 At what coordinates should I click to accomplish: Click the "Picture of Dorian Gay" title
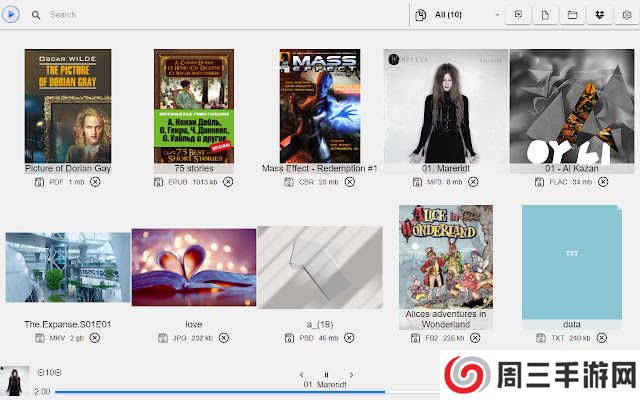(68, 168)
